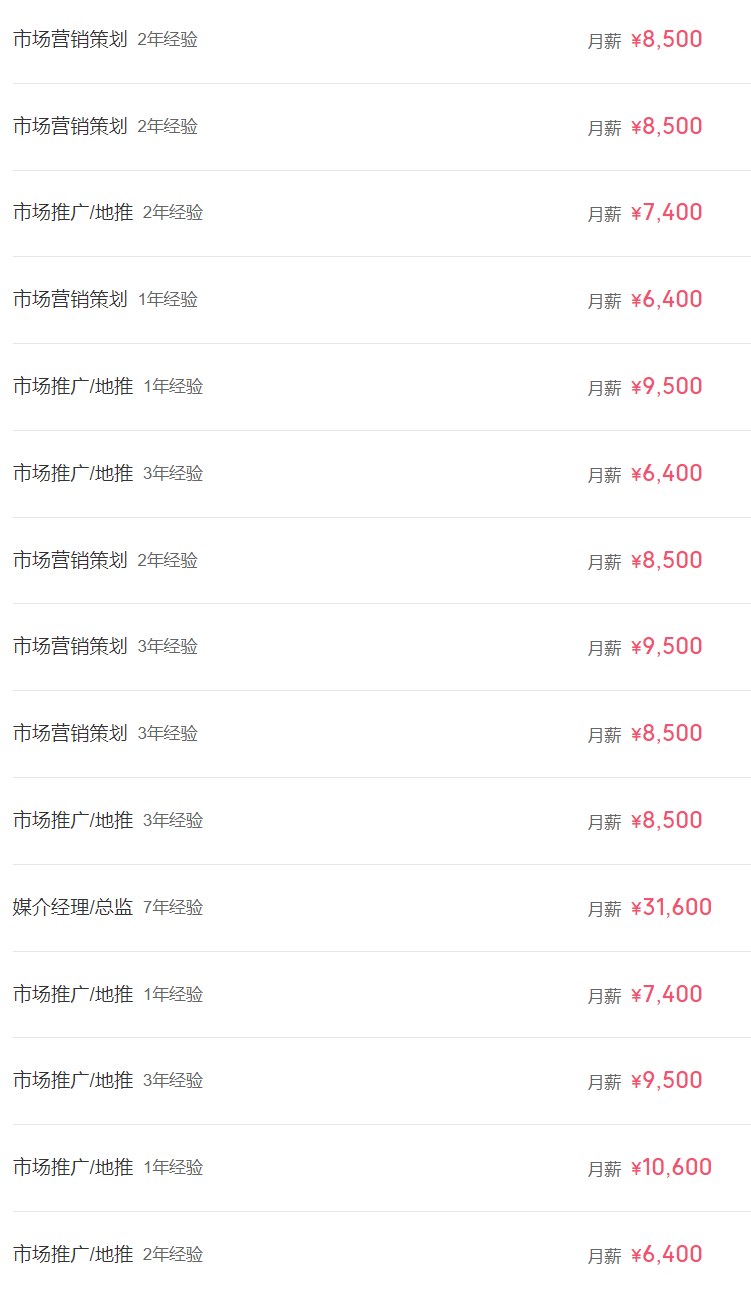The width and height of the screenshot is (751, 1291).
Task: Click the ¥10,600 monthly salary figure
Action: [671, 1168]
